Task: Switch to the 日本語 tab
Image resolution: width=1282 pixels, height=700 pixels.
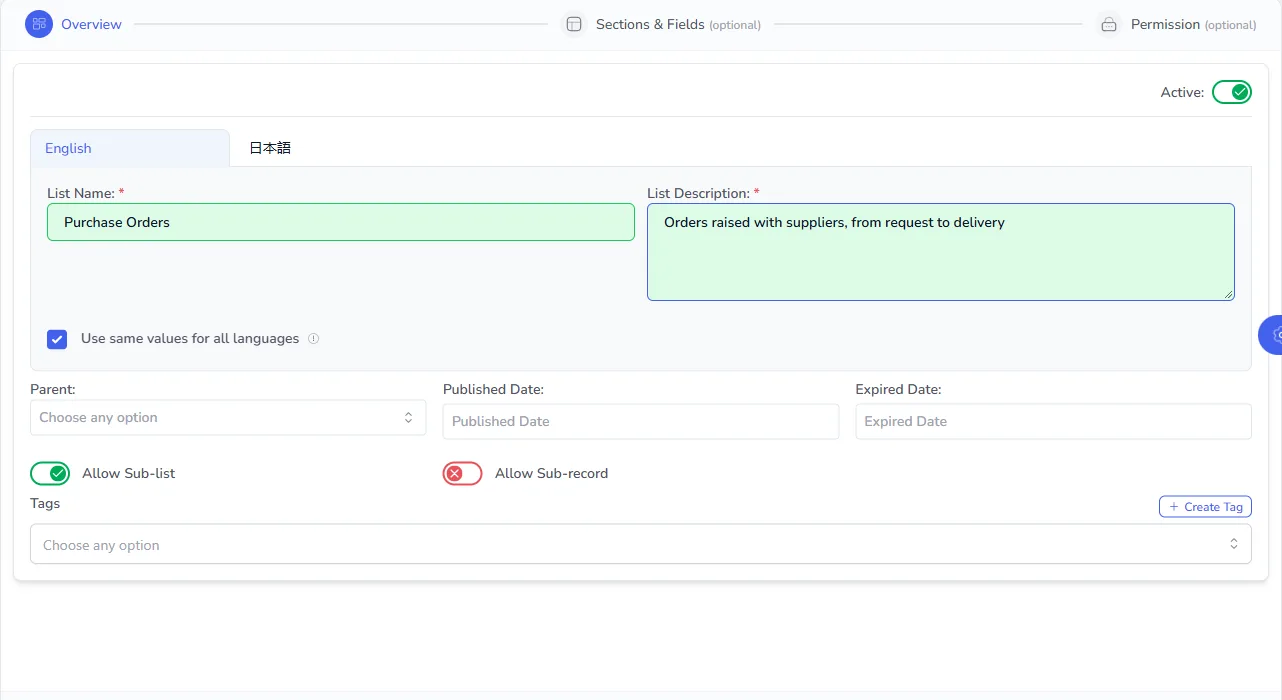Action: point(270,148)
